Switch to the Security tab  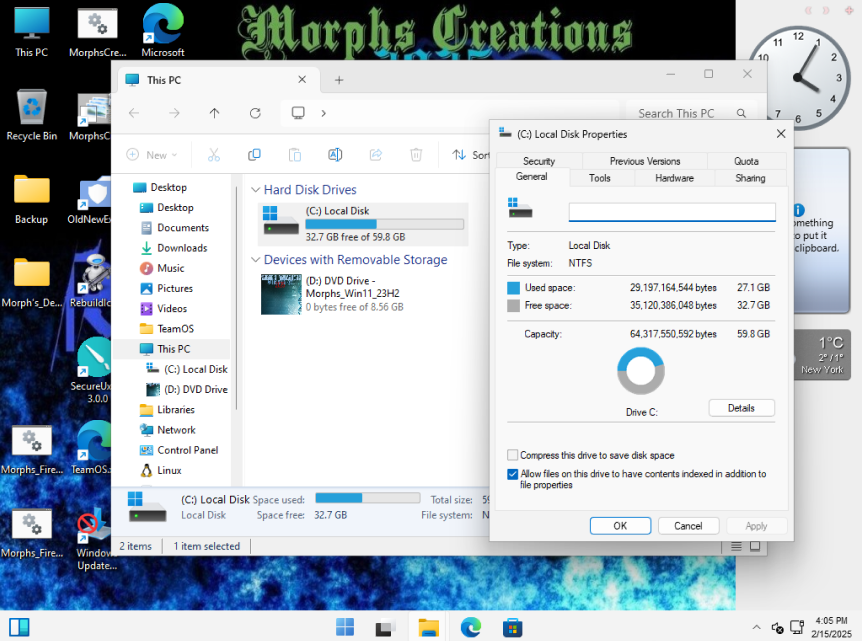pyautogui.click(x=539, y=161)
